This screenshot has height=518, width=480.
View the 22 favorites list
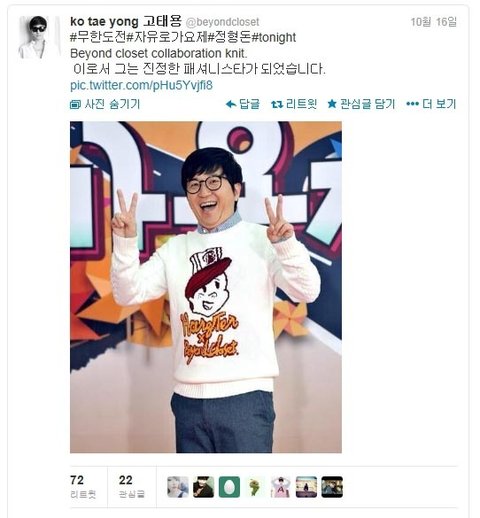pos(131,487)
